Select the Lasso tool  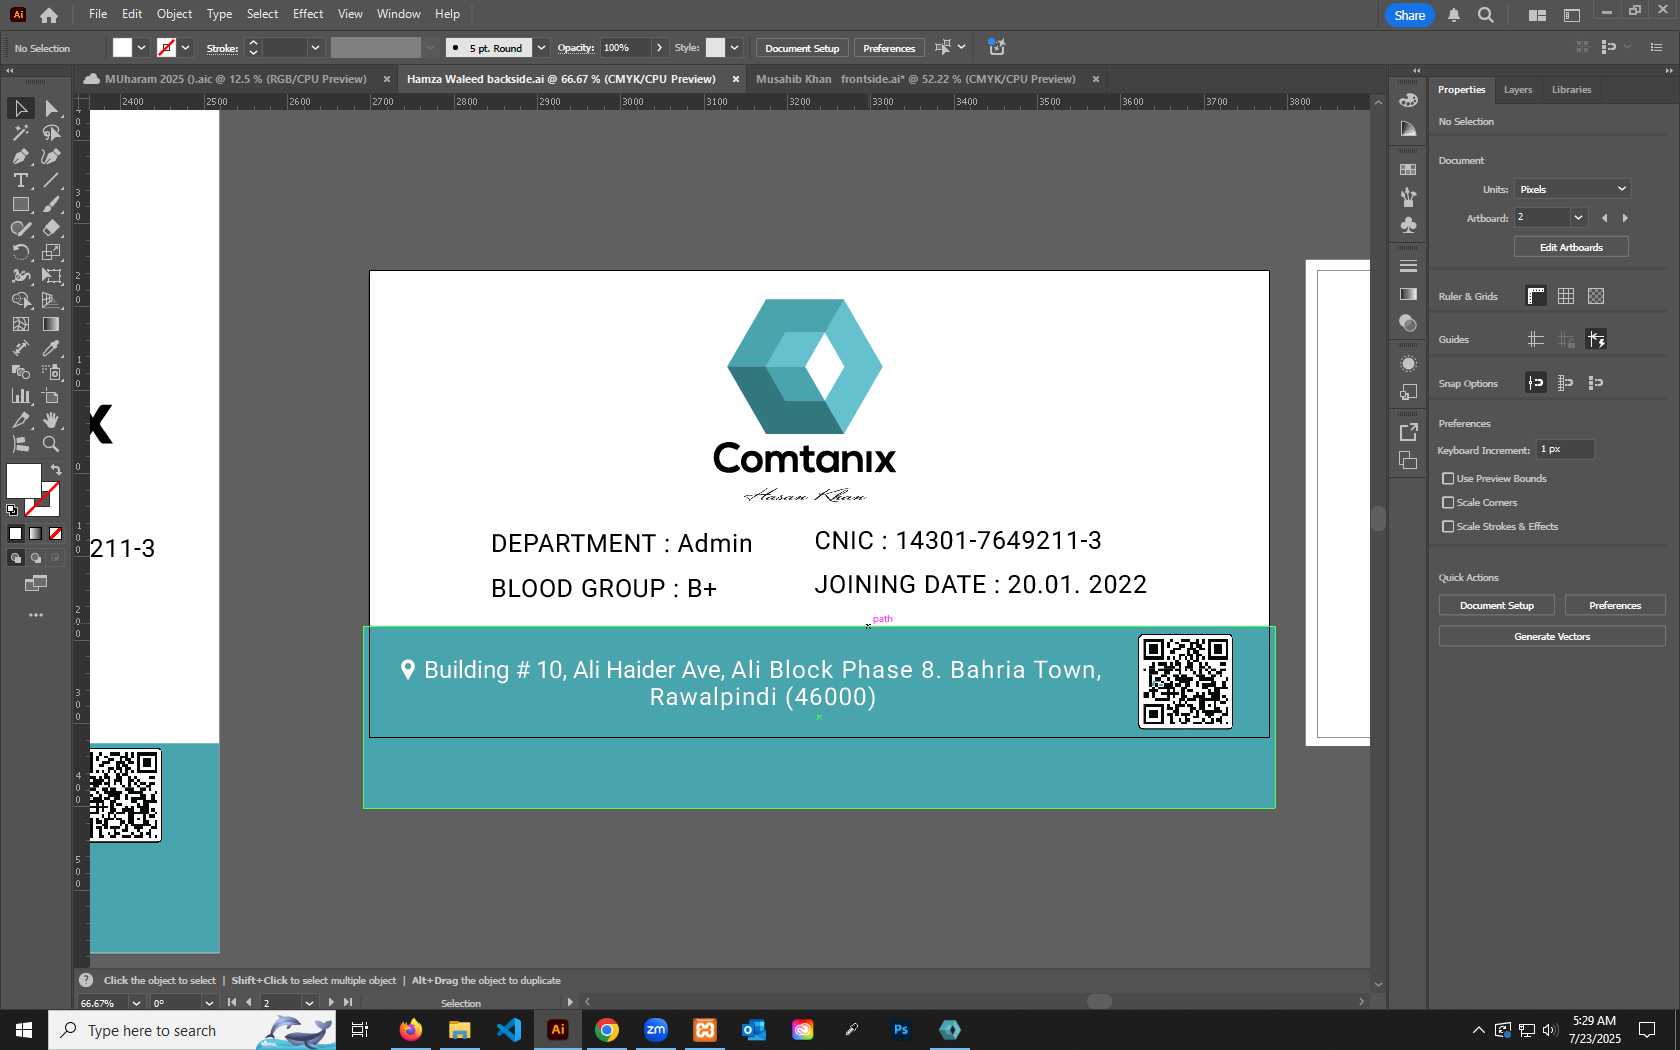pyautogui.click(x=51, y=132)
